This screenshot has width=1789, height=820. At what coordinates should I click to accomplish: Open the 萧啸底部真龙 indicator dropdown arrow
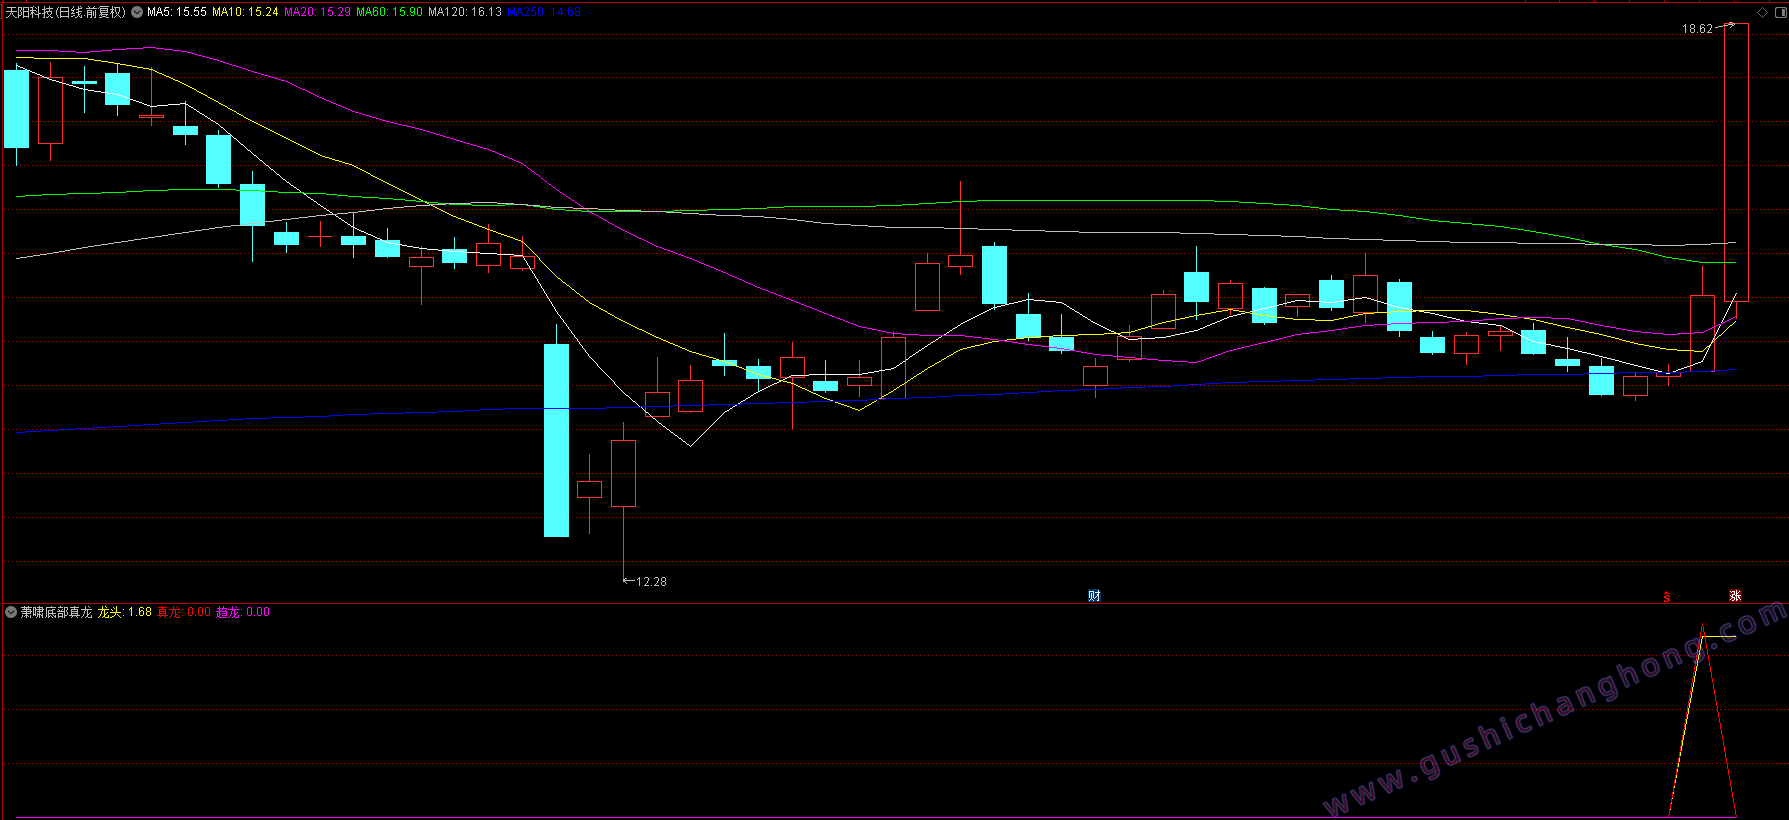11,612
